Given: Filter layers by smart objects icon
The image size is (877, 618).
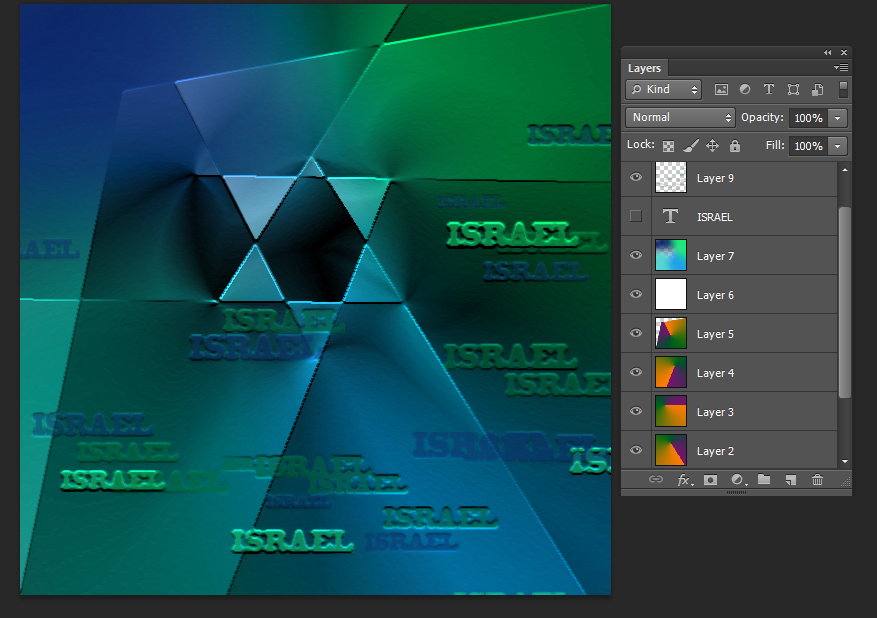Looking at the screenshot, I should click(817, 89).
